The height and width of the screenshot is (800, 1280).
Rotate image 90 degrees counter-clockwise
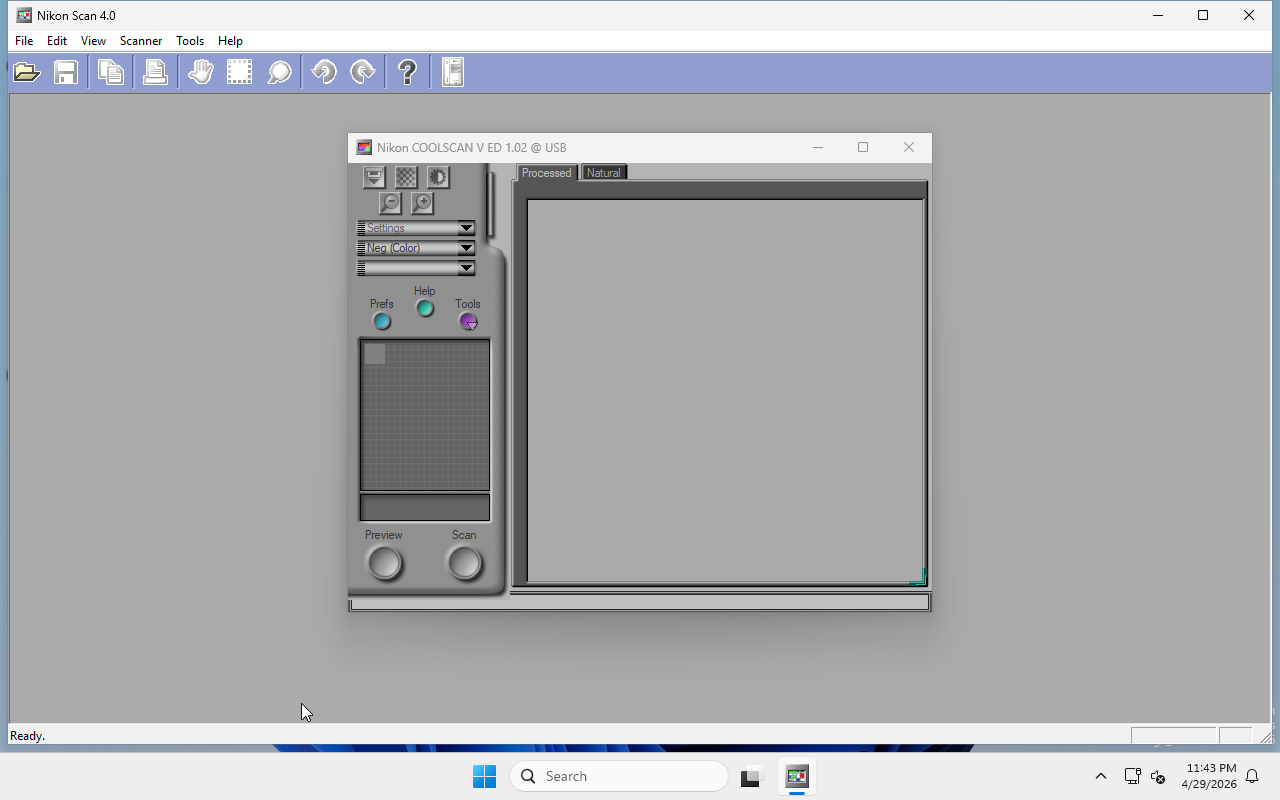[x=324, y=72]
